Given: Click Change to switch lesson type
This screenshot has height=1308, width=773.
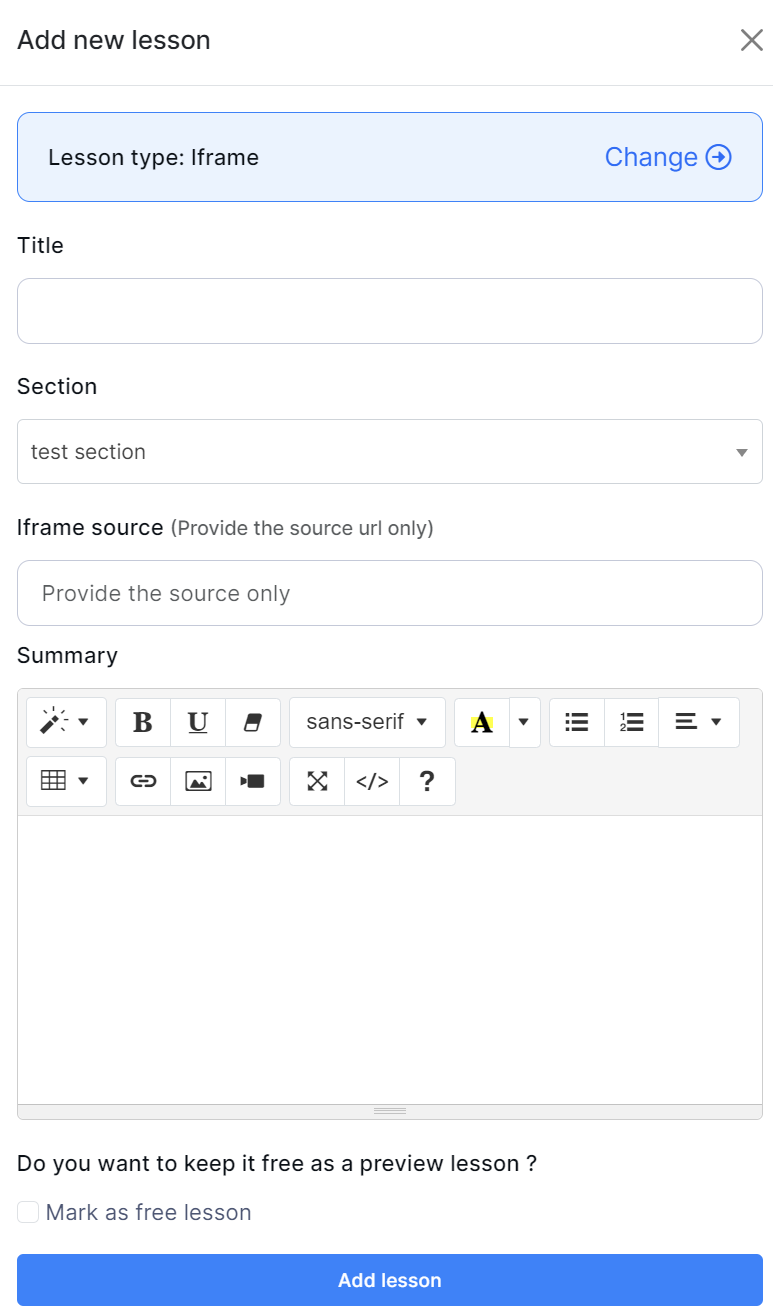Looking at the screenshot, I should (668, 157).
